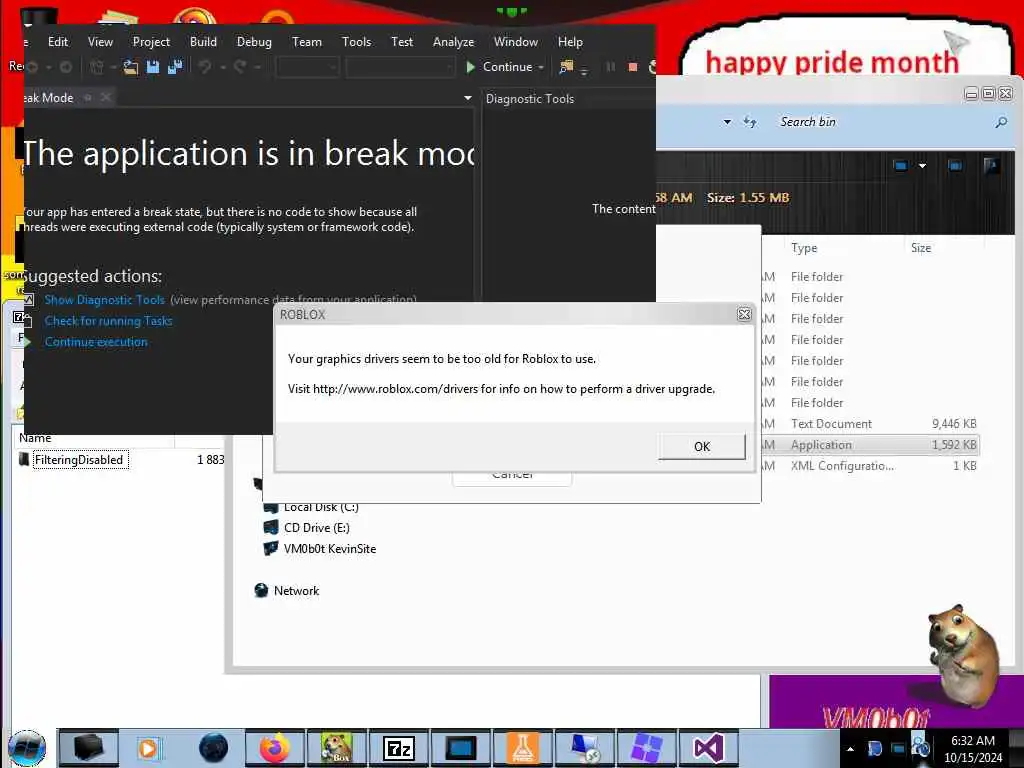
Task: Click the taskbar clock showing 6:32 AM
Action: 972,749
